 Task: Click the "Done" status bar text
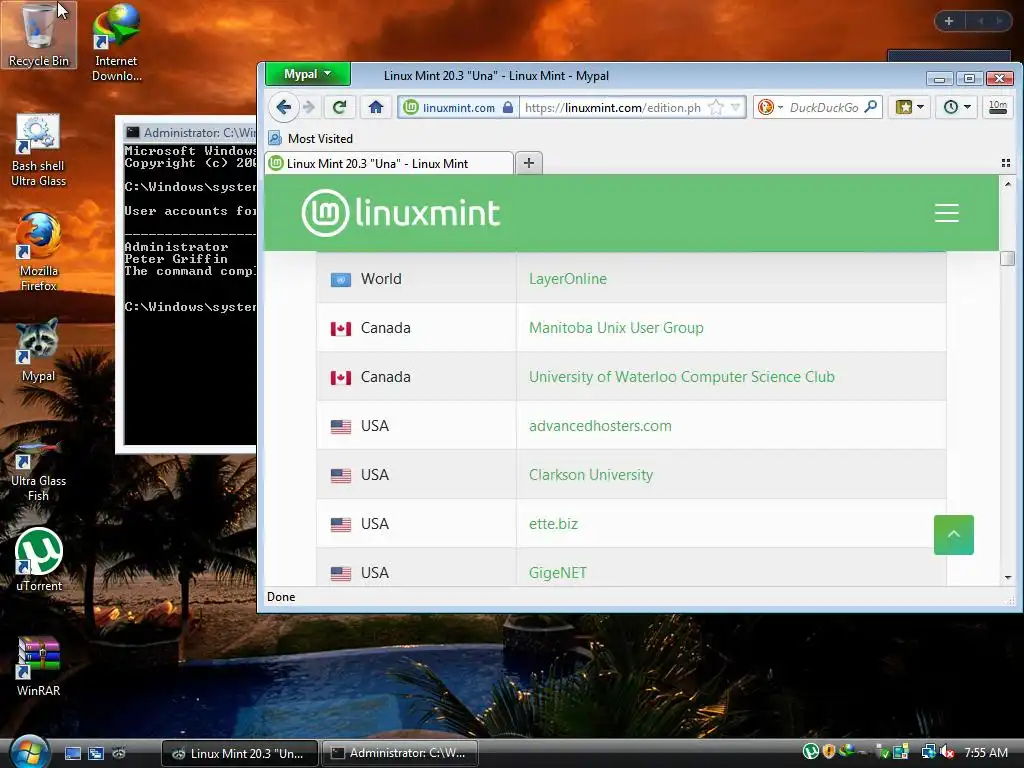coord(281,597)
